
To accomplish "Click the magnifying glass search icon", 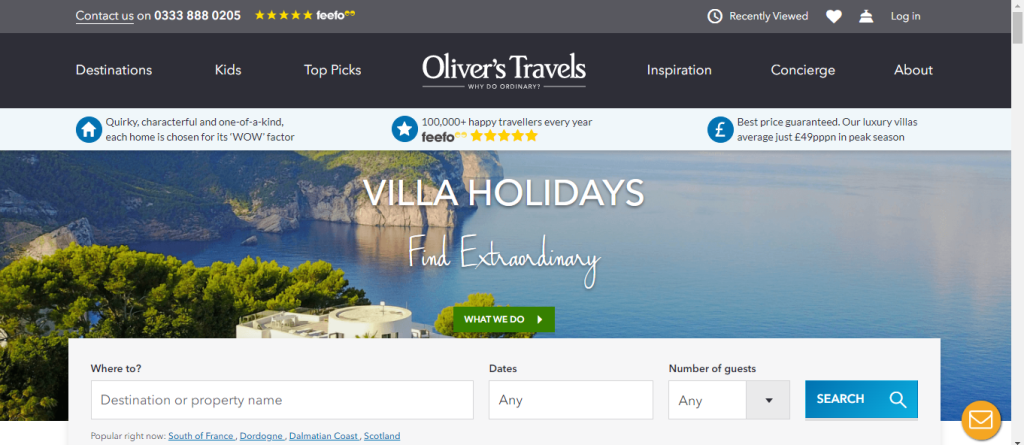I will coord(898,399).
